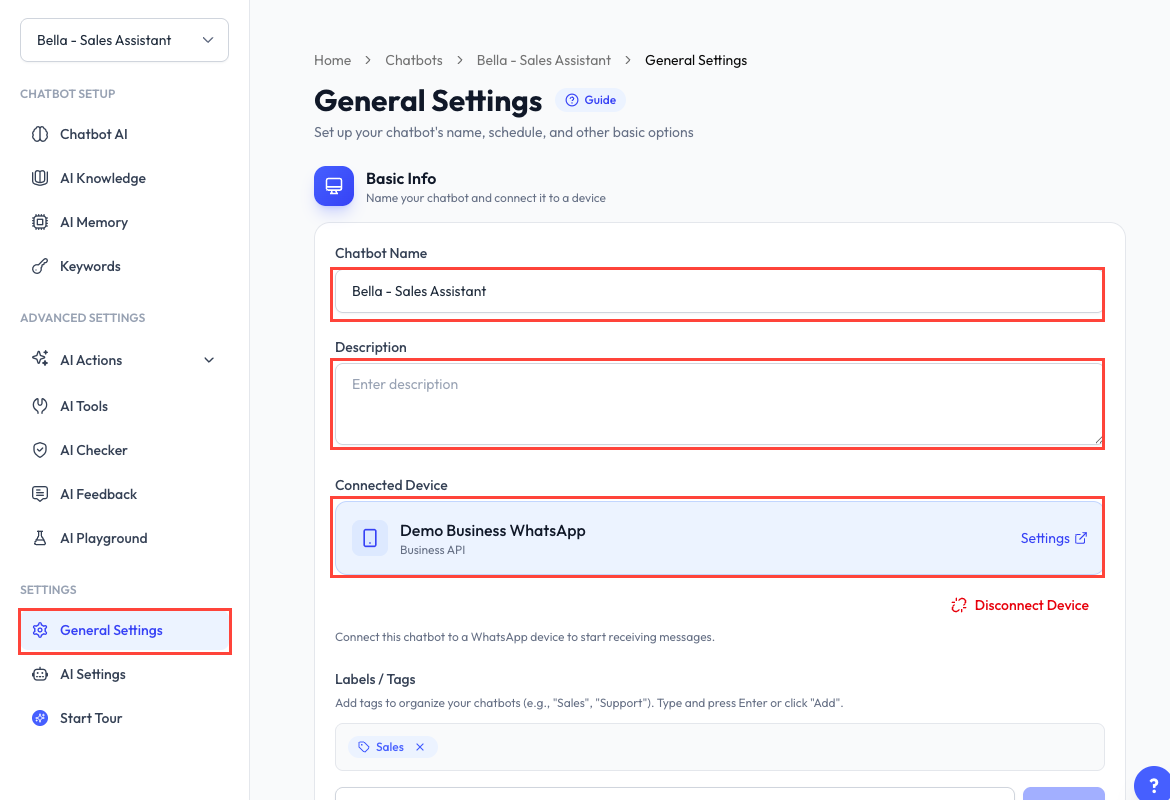Click the Chatbot AI brain icon
The height and width of the screenshot is (800, 1170).
point(40,134)
